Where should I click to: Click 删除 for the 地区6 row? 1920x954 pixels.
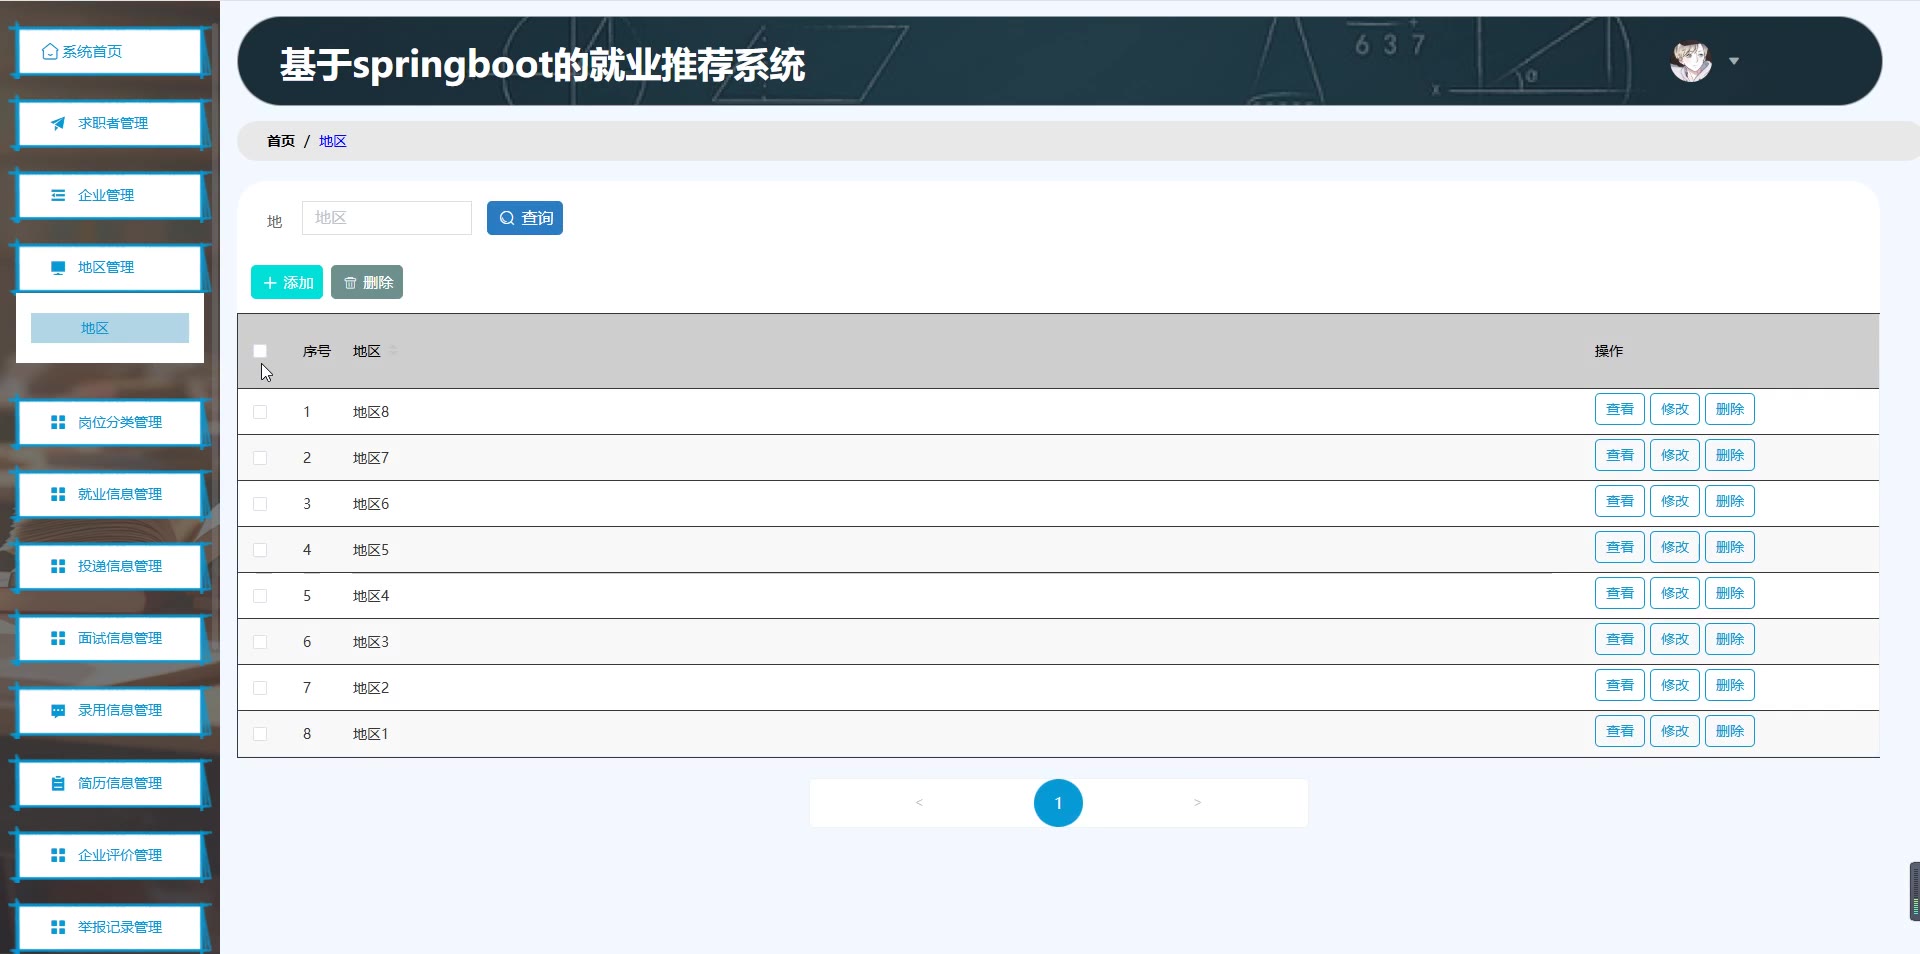1730,502
